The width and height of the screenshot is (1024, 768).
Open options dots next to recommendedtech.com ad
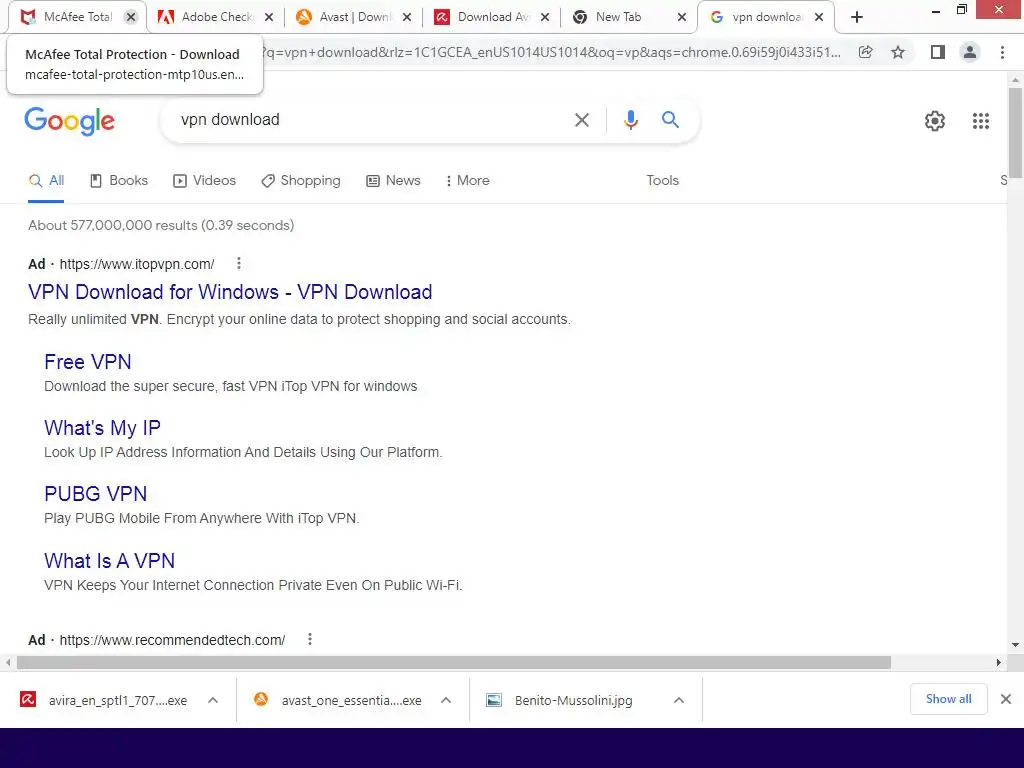pos(310,639)
